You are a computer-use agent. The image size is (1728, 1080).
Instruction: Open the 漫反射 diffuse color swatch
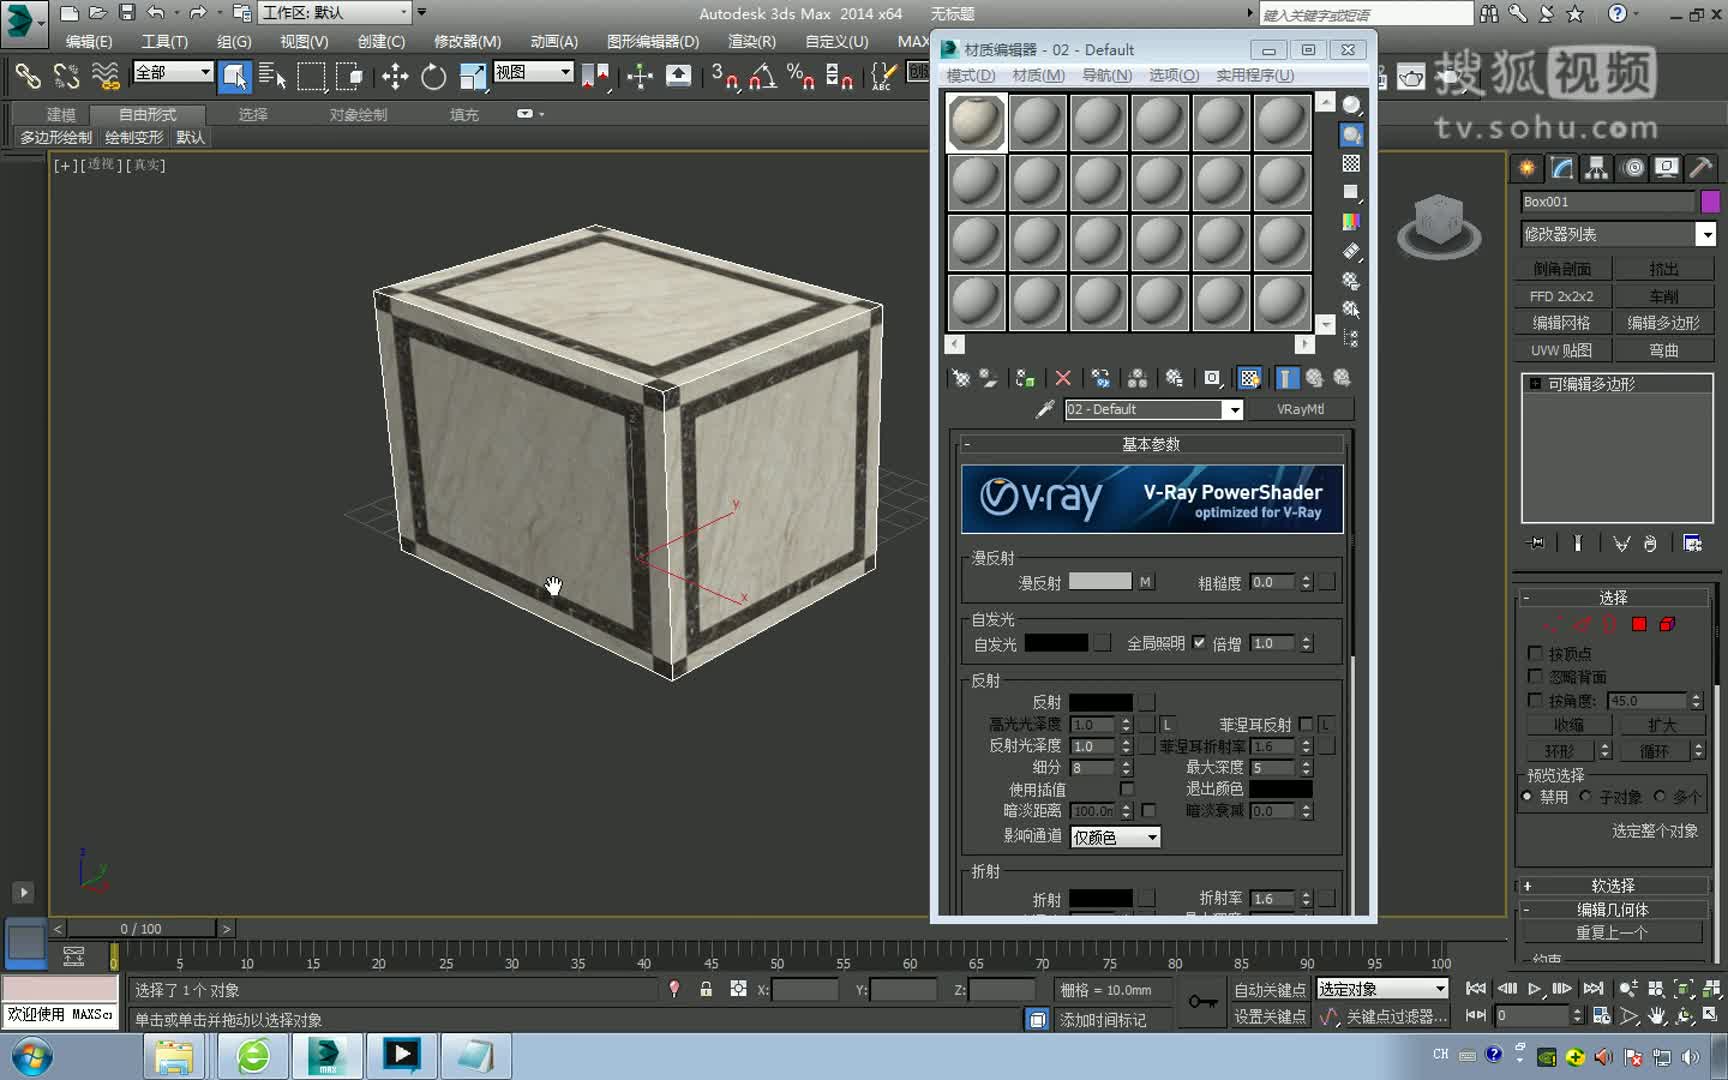pyautogui.click(x=1100, y=581)
